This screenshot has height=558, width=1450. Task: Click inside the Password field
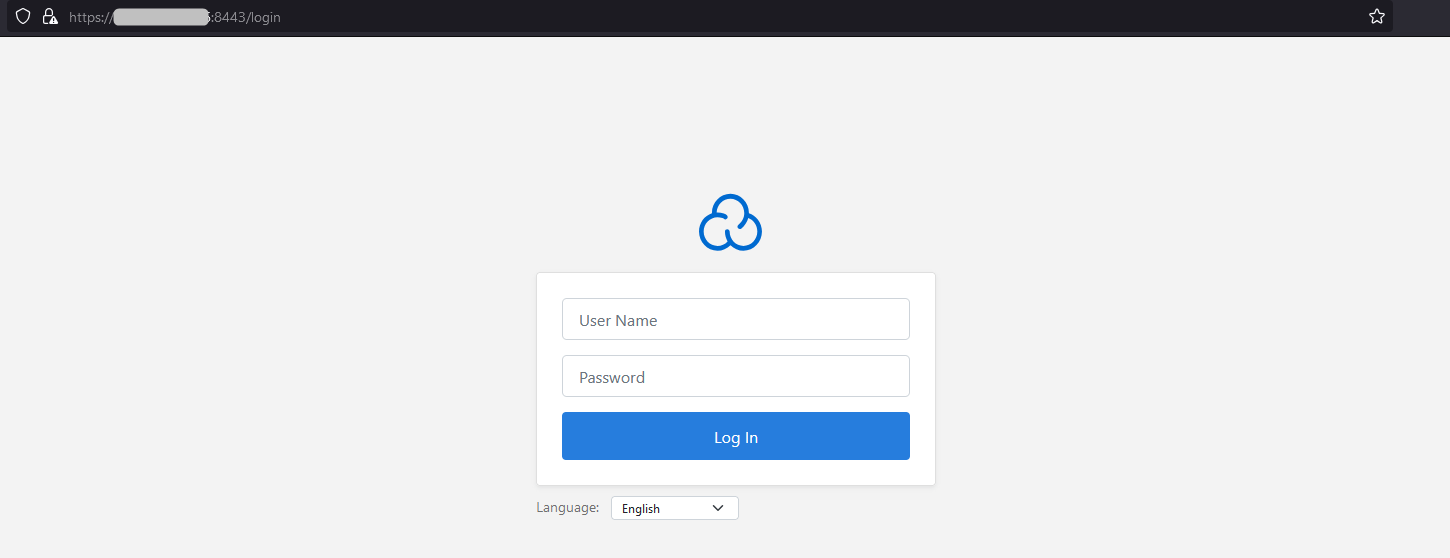735,377
